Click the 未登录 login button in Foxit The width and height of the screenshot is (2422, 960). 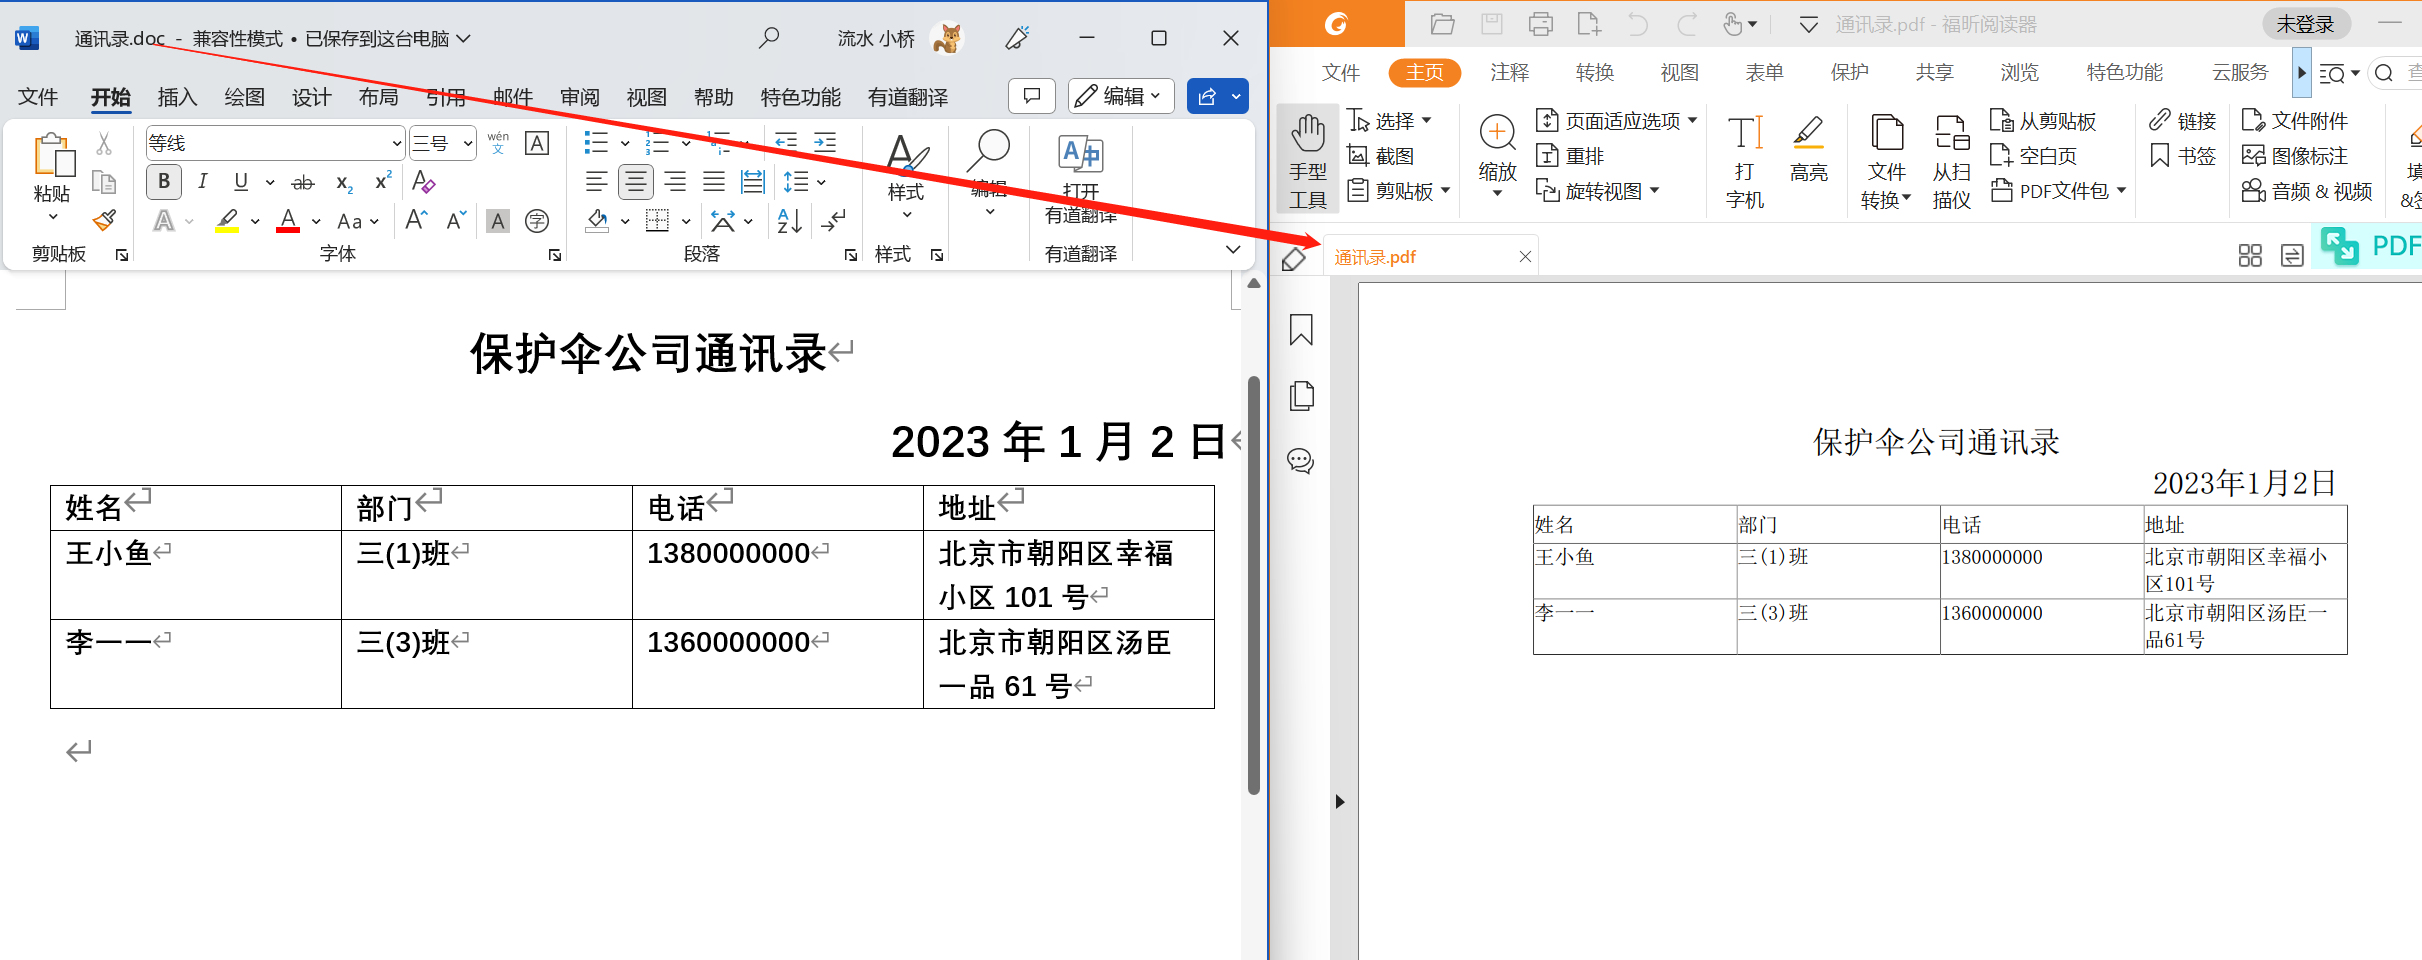[x=2306, y=23]
